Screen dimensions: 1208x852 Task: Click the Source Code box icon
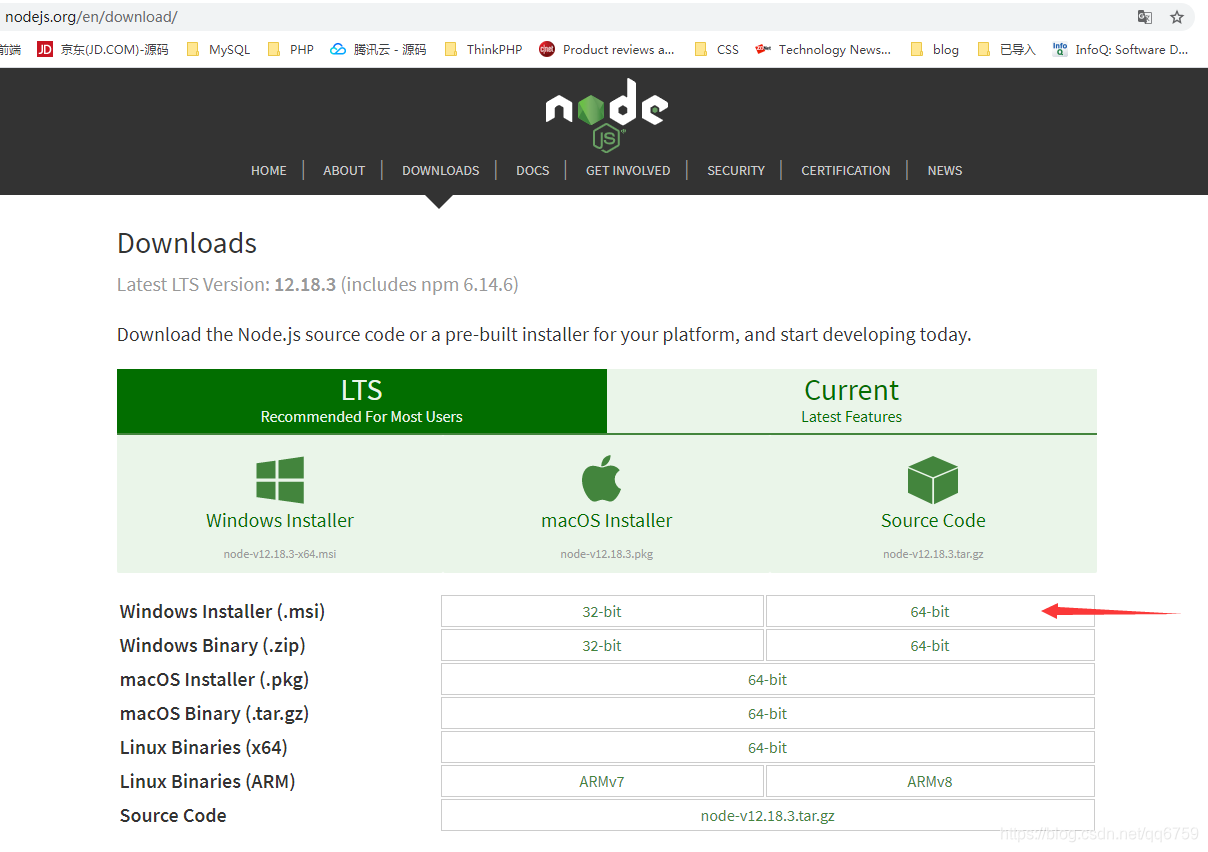pyautogui.click(x=933, y=480)
